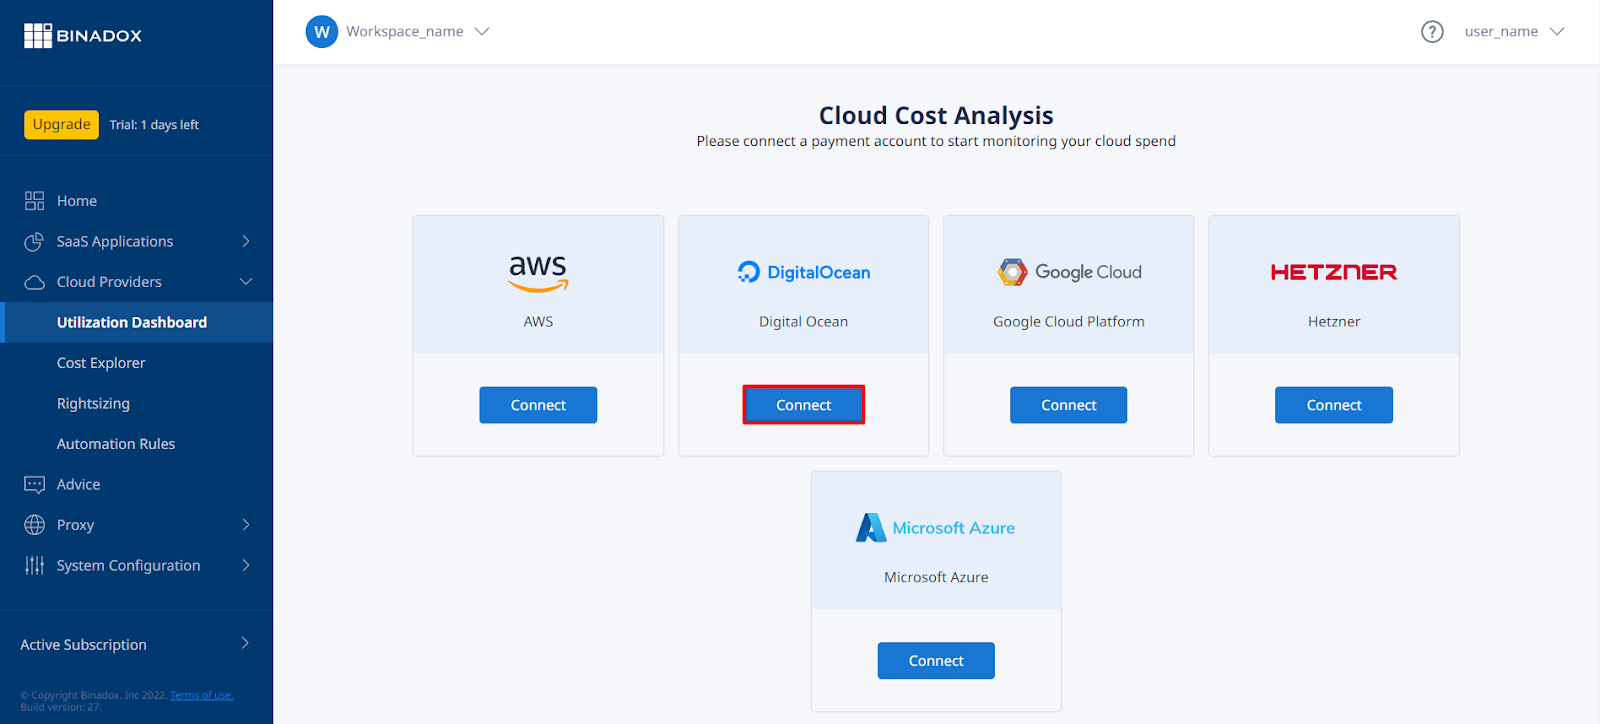Click the 'Digital Ocean' card label
1600x724 pixels.
[x=804, y=322]
